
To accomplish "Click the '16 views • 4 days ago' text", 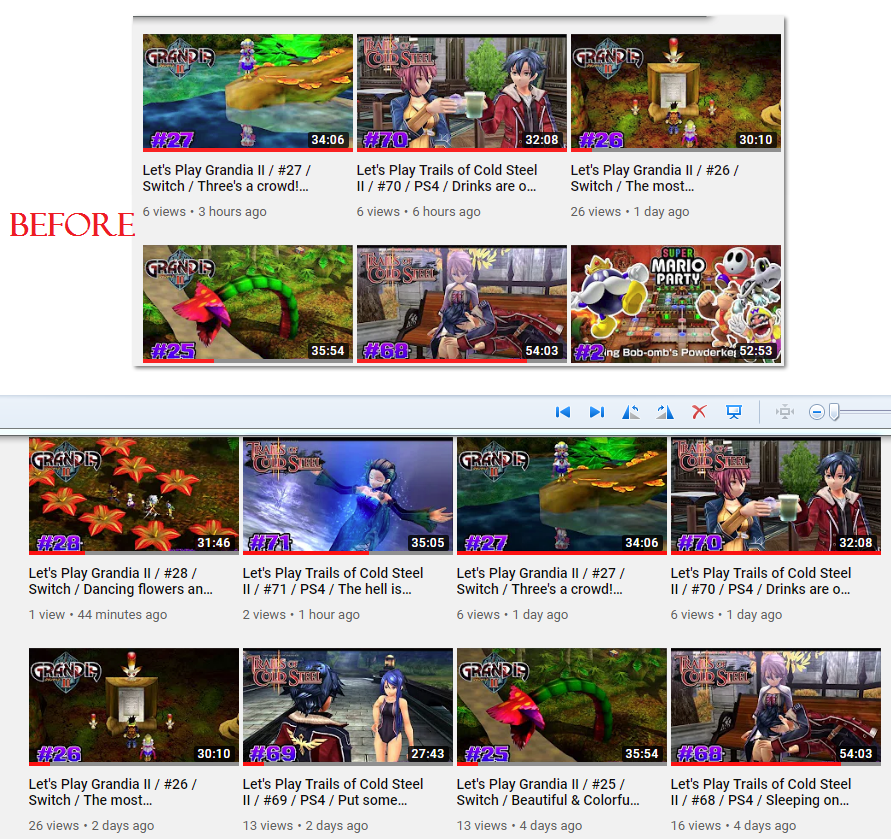I will click(x=733, y=825).
